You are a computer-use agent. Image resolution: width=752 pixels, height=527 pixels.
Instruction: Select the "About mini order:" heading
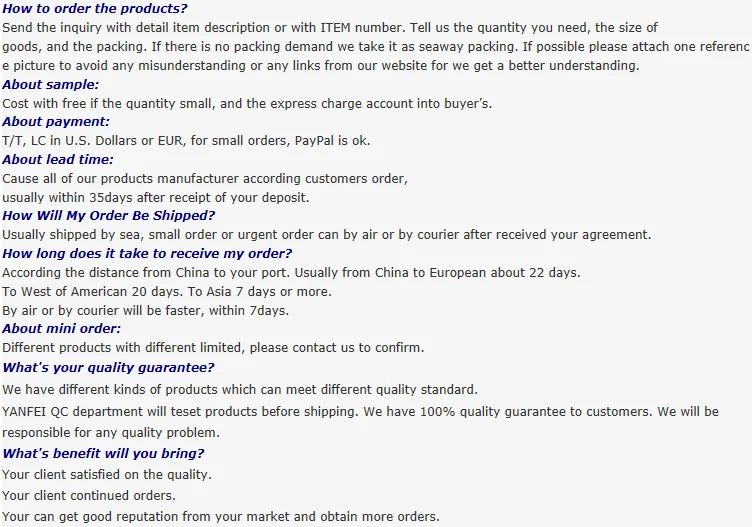62,328
